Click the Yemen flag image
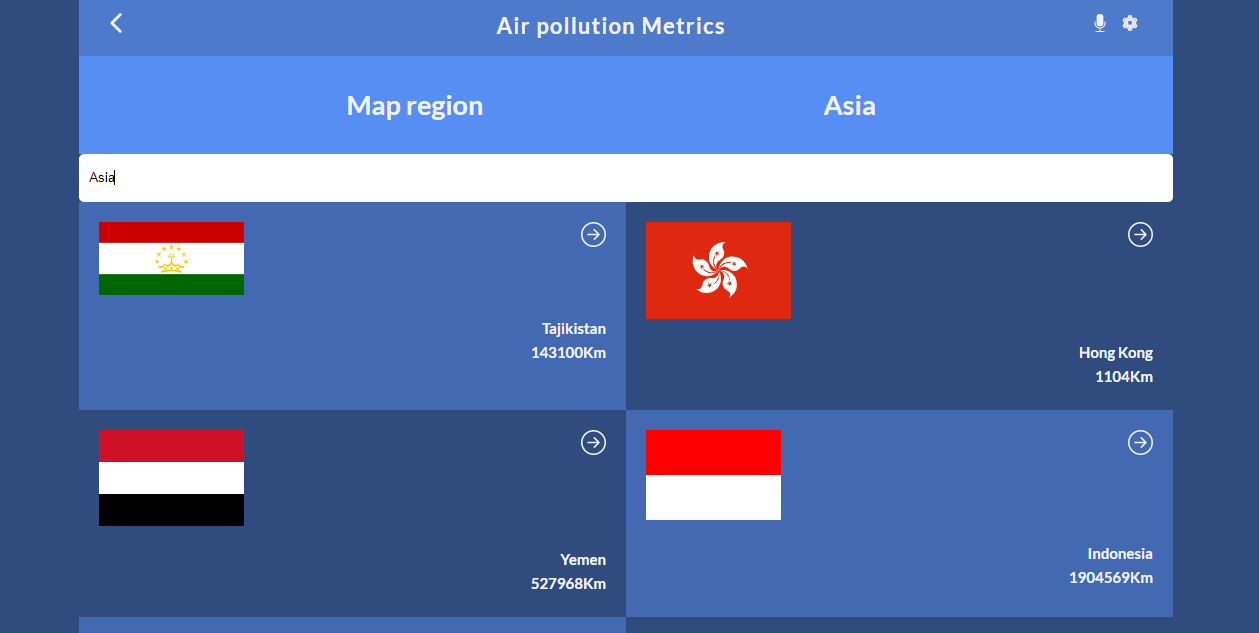The width and height of the screenshot is (1259, 633). click(x=171, y=478)
